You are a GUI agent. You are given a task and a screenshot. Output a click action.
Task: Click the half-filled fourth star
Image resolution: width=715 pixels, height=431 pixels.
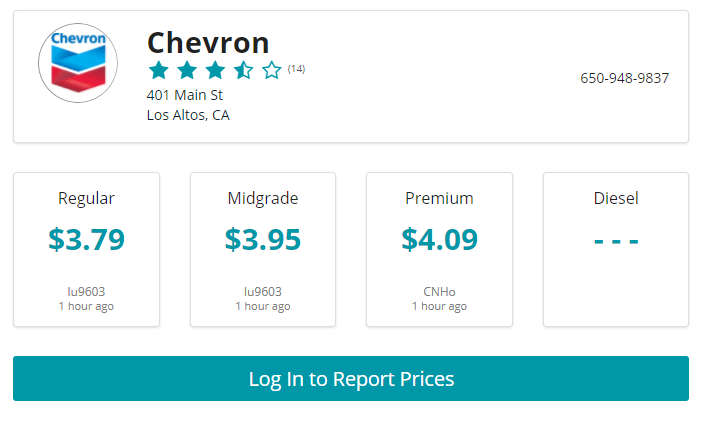pyautogui.click(x=243, y=71)
